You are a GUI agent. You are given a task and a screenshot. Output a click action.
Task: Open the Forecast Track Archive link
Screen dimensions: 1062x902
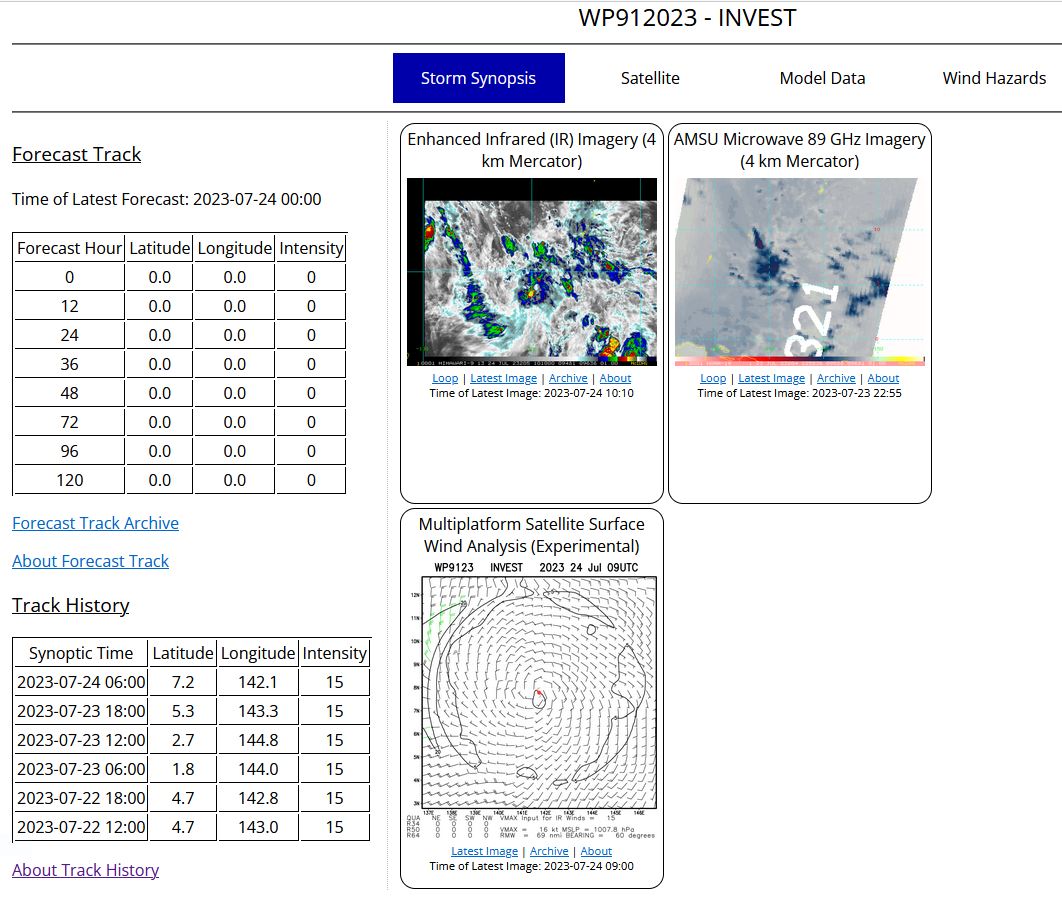coord(95,523)
